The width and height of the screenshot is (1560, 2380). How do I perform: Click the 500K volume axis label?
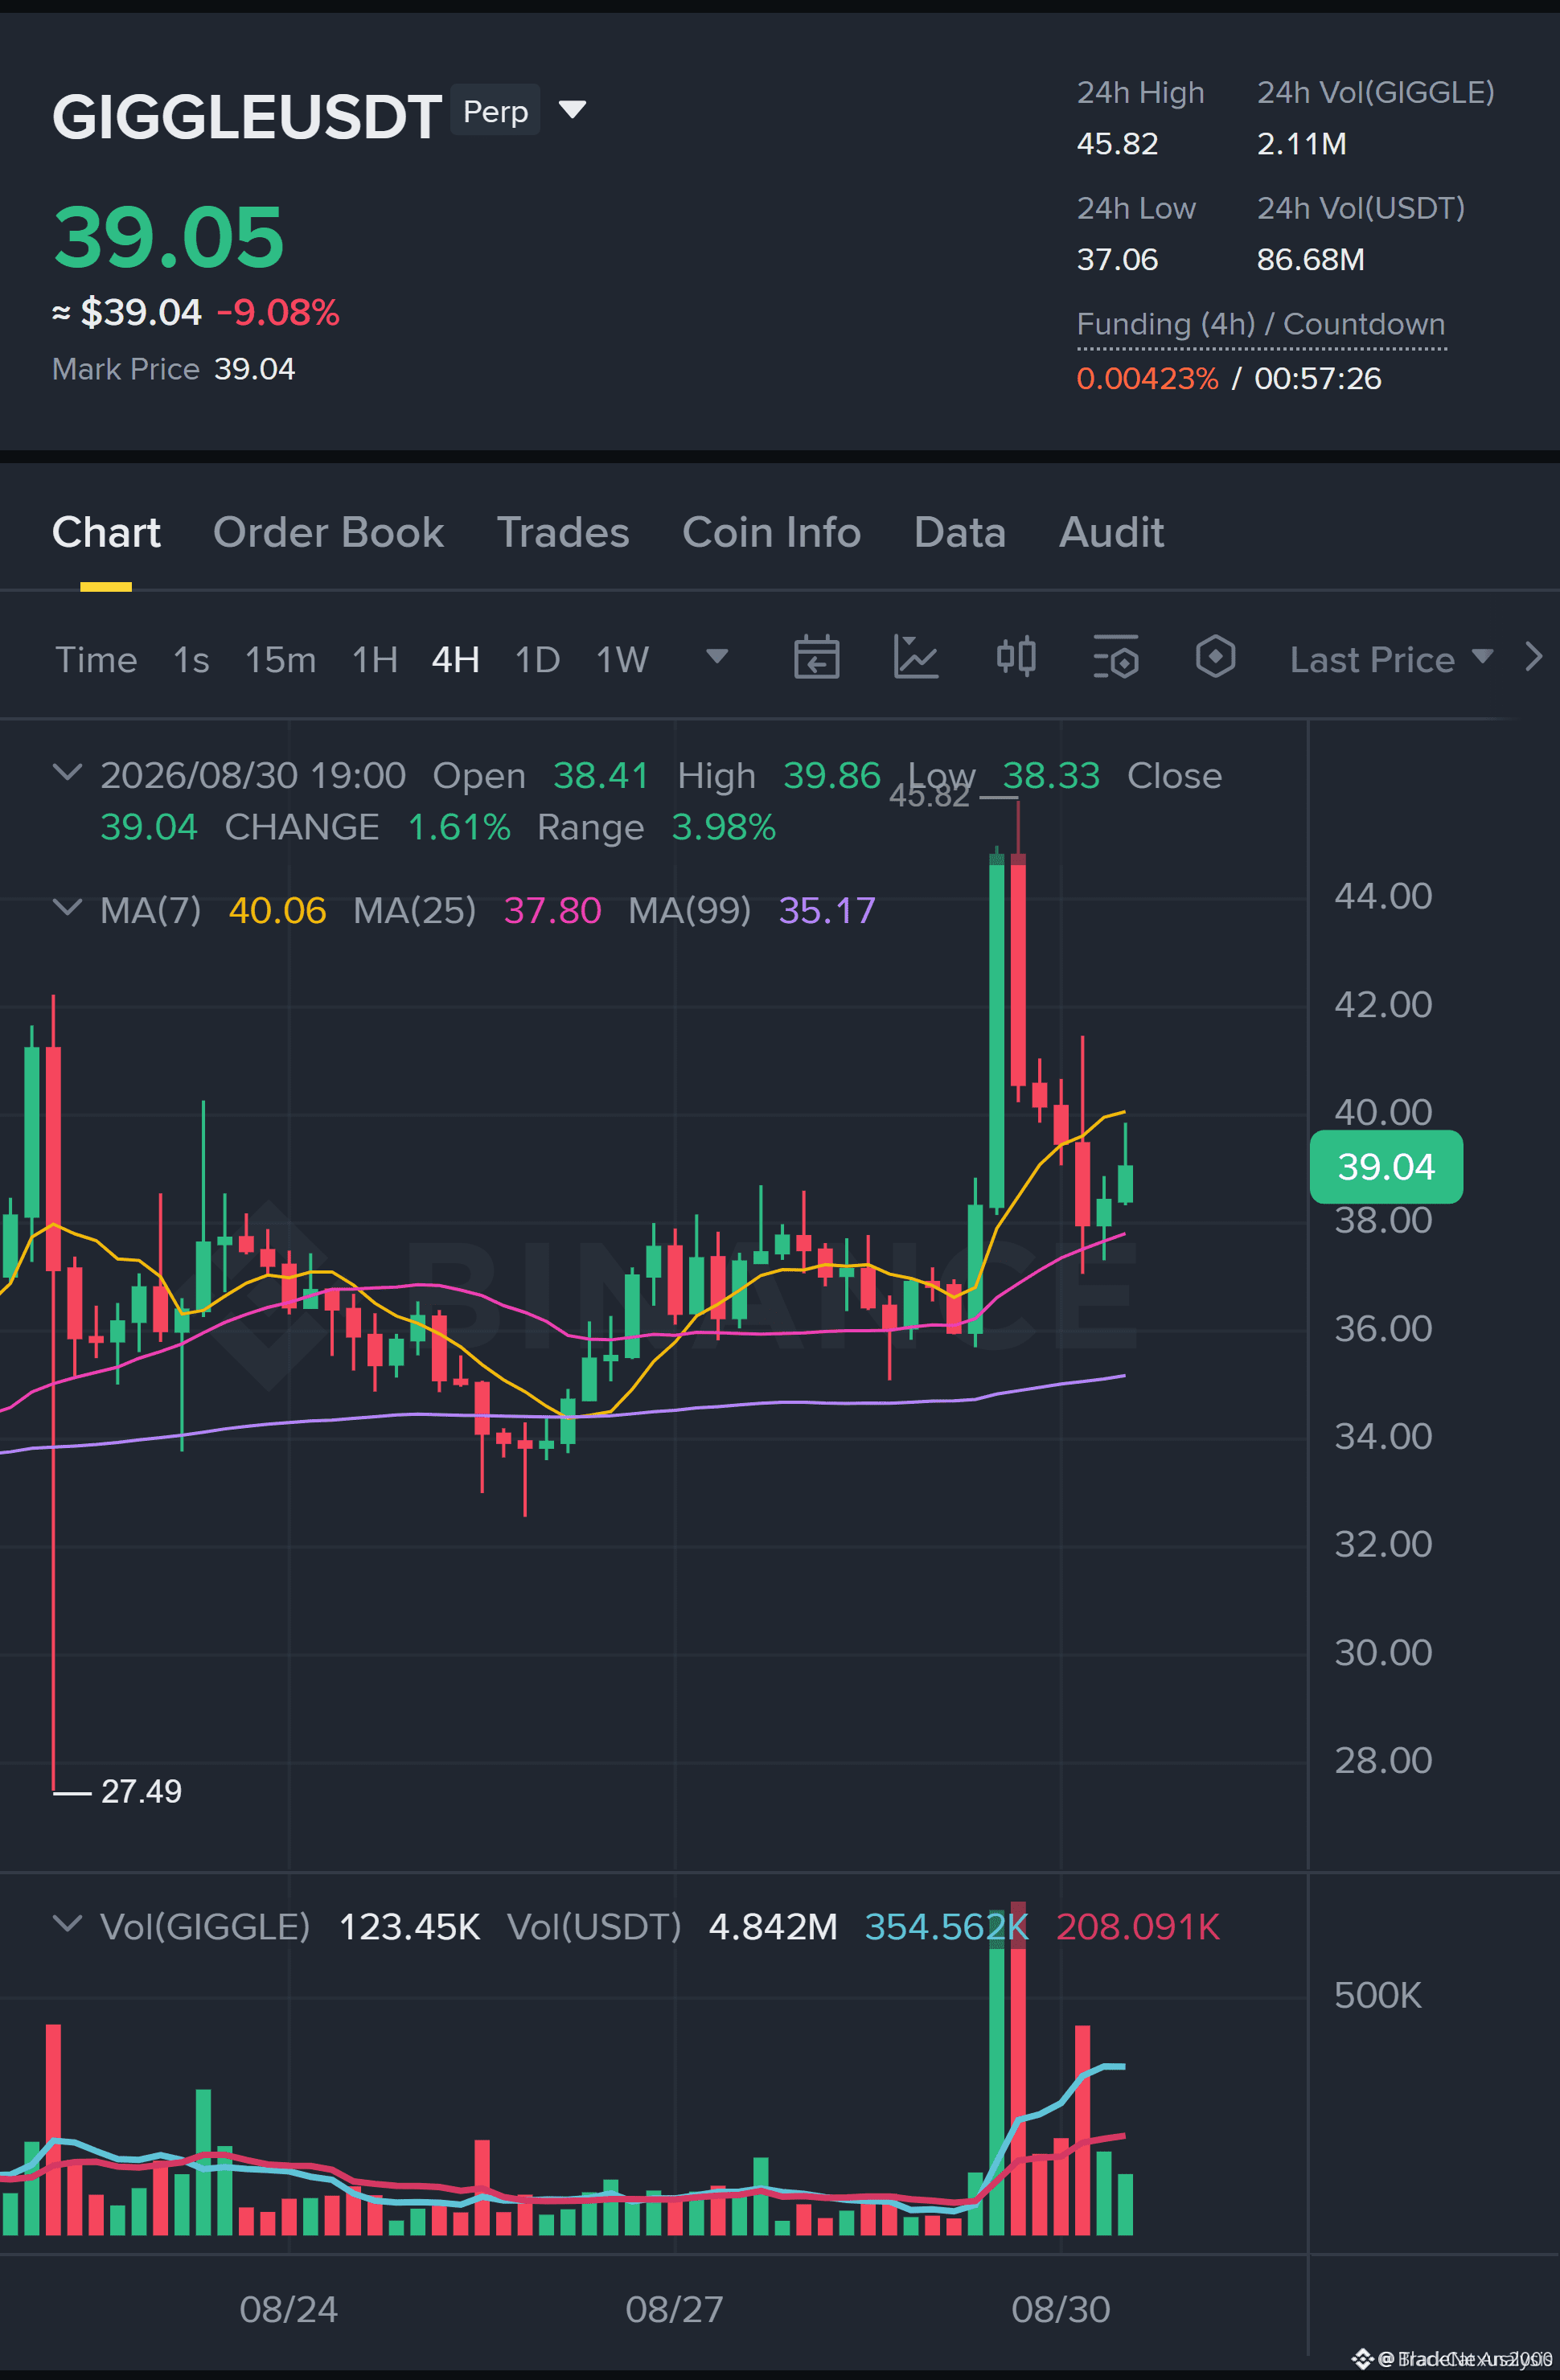(1377, 1995)
